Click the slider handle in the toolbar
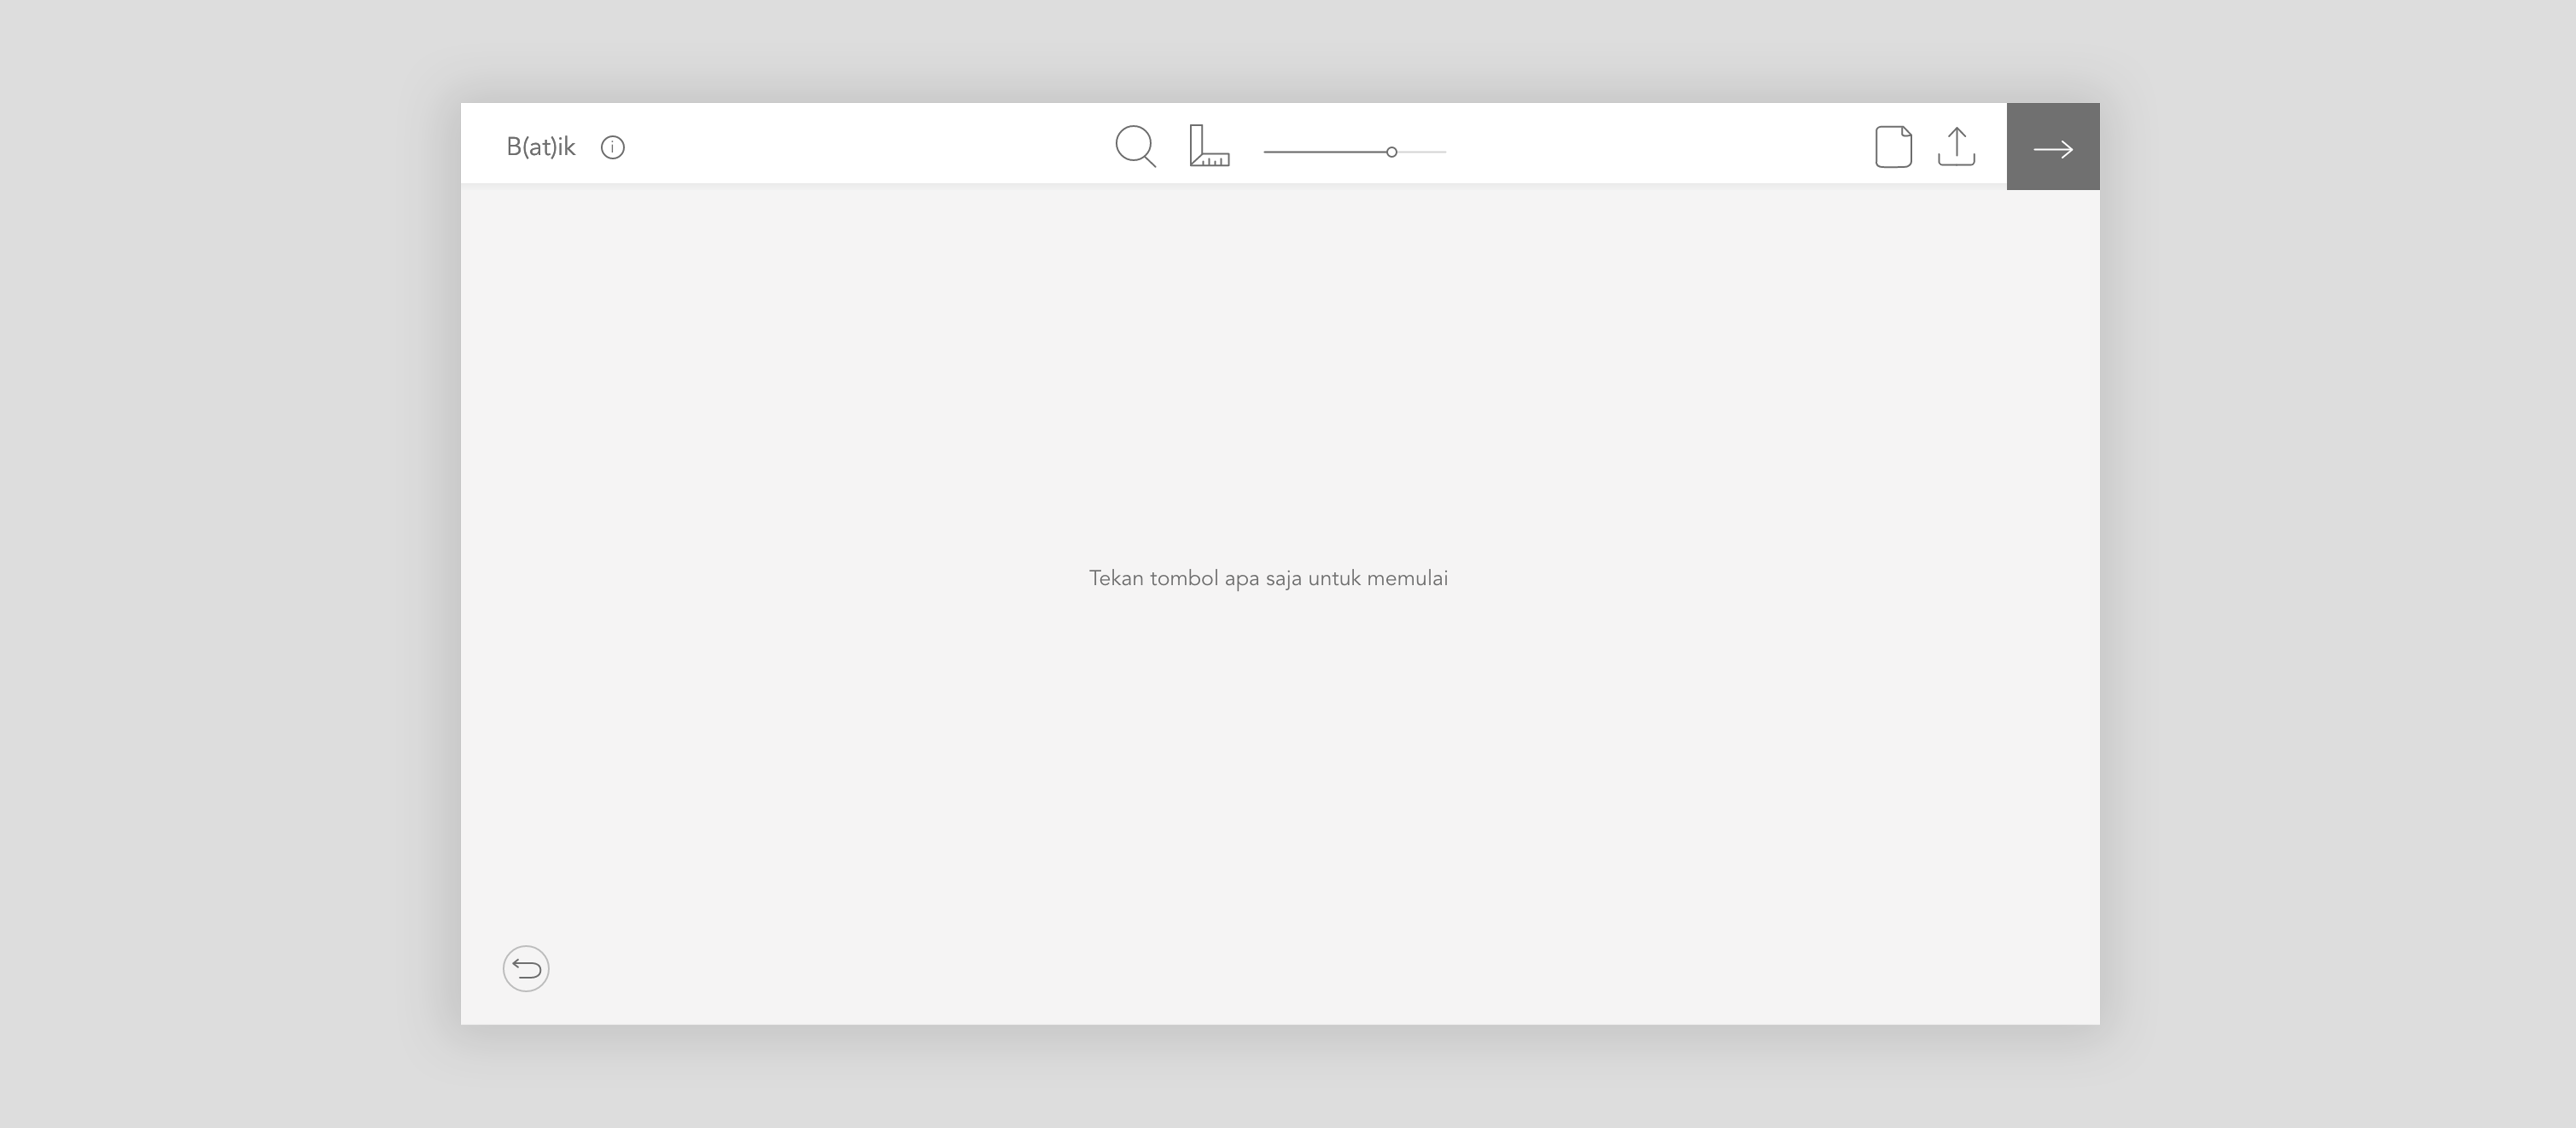This screenshot has width=2576, height=1128. [x=1391, y=152]
